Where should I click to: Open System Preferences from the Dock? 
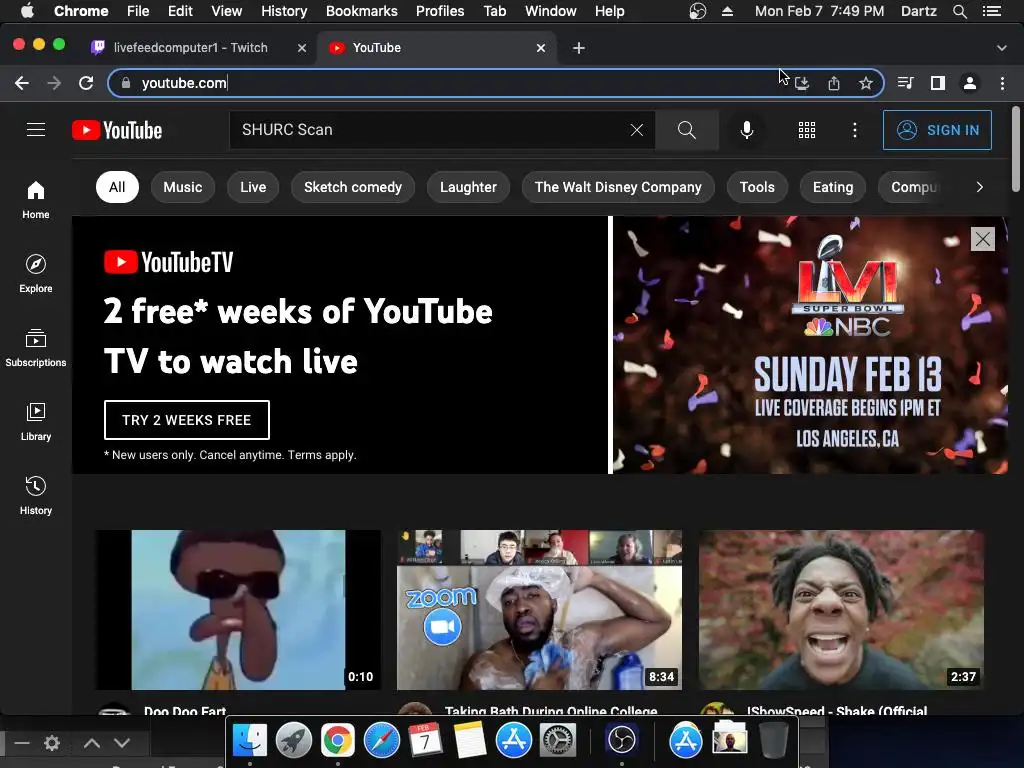pos(558,741)
